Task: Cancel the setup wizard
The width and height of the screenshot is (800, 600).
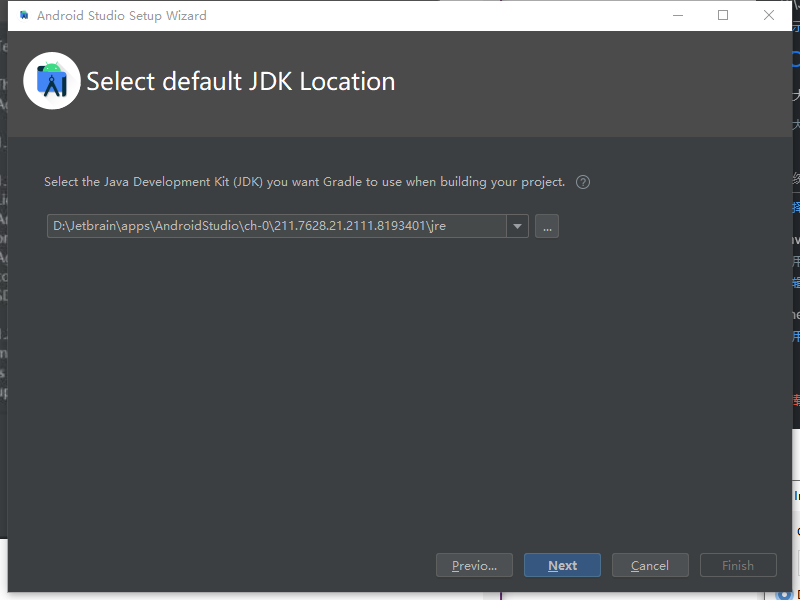Action: click(650, 565)
